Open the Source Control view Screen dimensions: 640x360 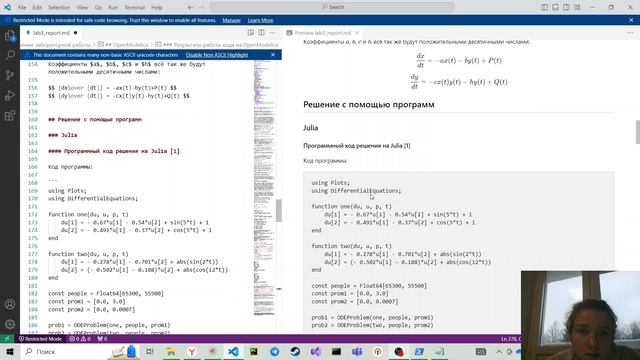click(x=10, y=75)
